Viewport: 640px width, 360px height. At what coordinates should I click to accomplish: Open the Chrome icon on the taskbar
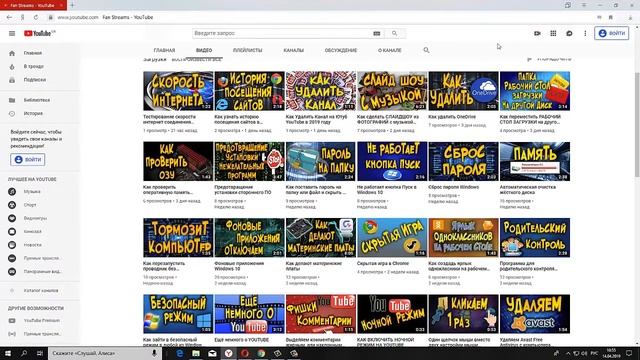click(x=261, y=353)
